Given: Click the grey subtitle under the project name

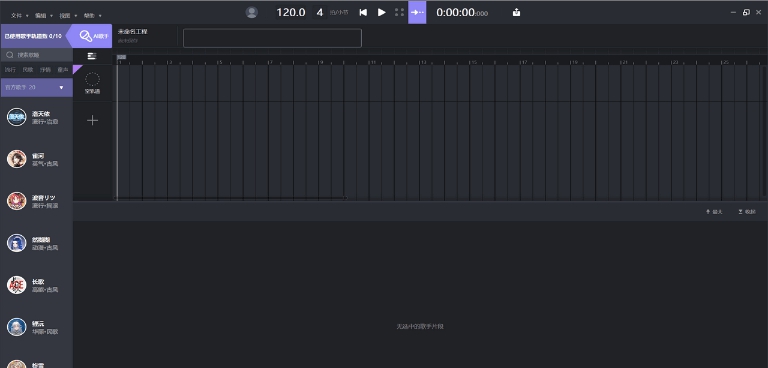Looking at the screenshot, I should click(127, 41).
